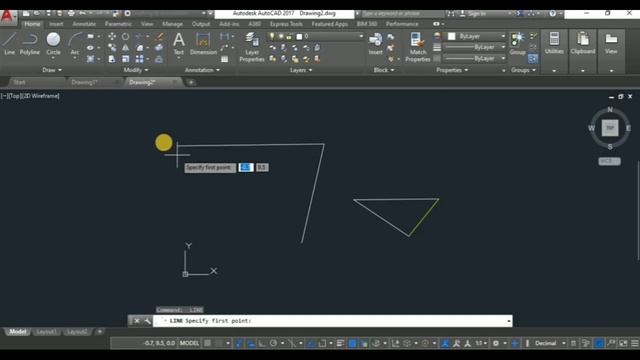Click the Move tool in Modify

tap(112, 37)
